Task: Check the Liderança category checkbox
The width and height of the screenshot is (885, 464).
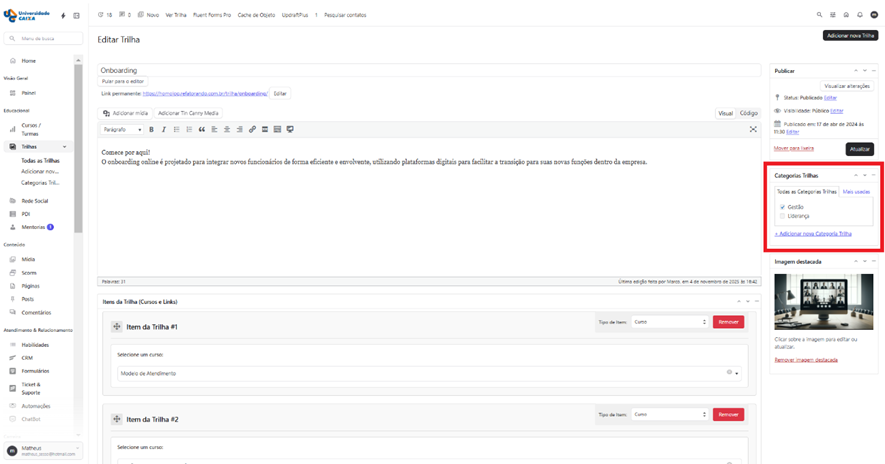Action: (783, 216)
